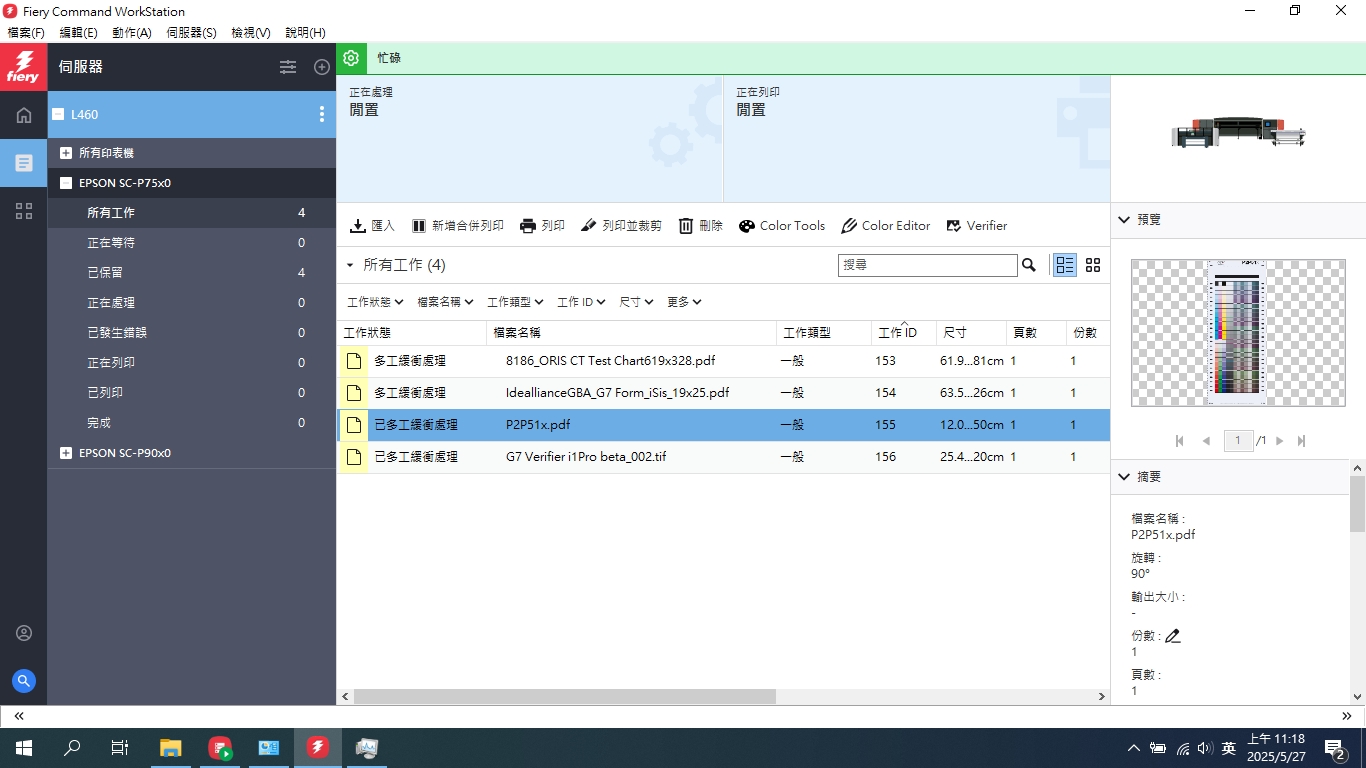Switch to list view layout
The image size is (1366, 768).
pos(1065,265)
